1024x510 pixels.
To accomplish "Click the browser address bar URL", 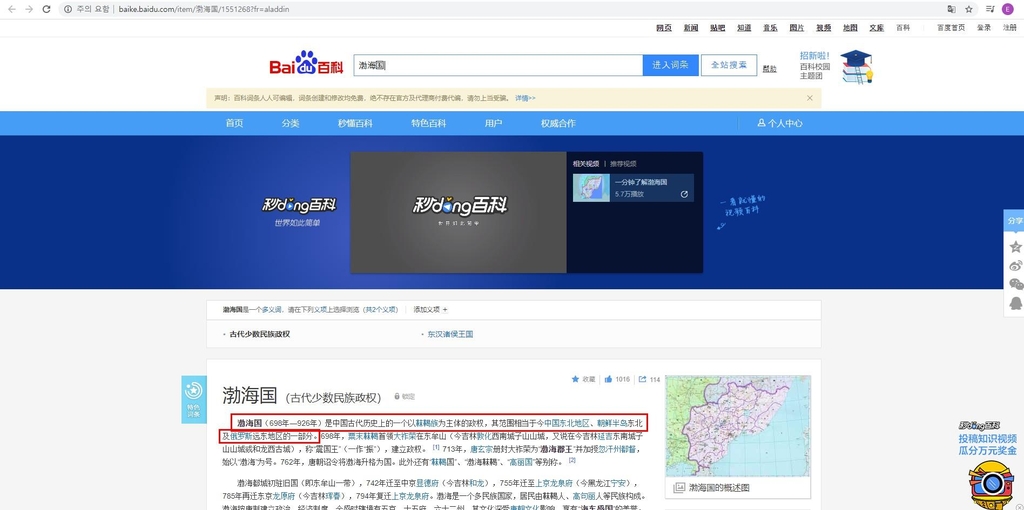I will [204, 9].
